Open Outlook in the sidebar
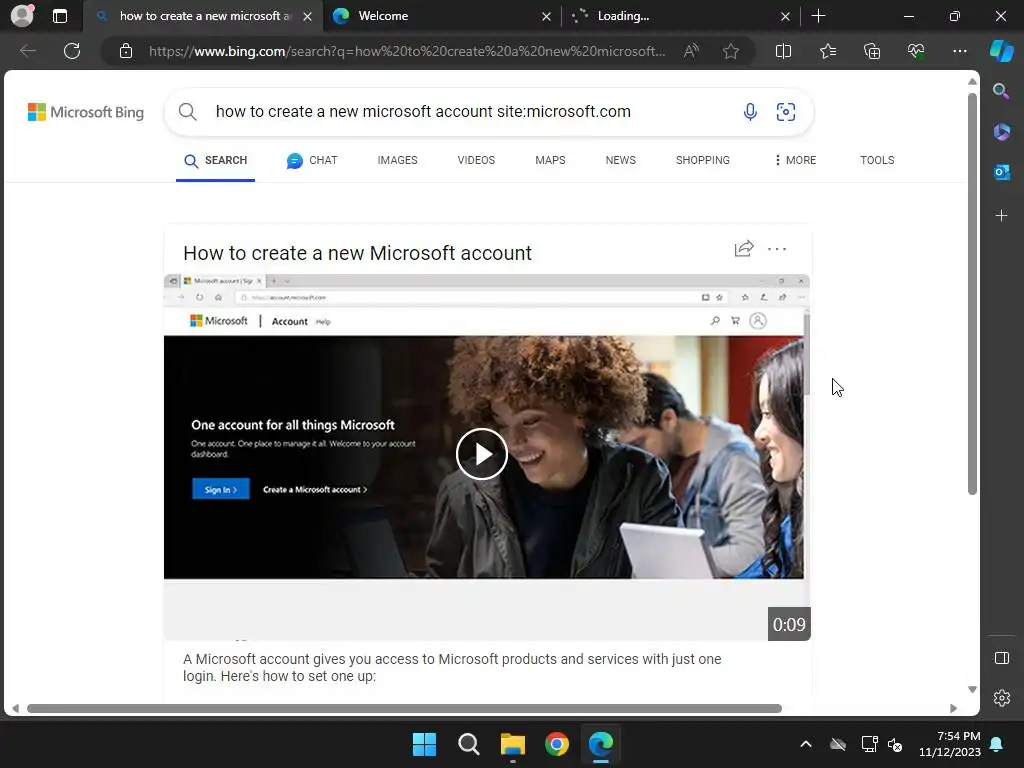Viewport: 1024px width, 768px height. point(1001,172)
